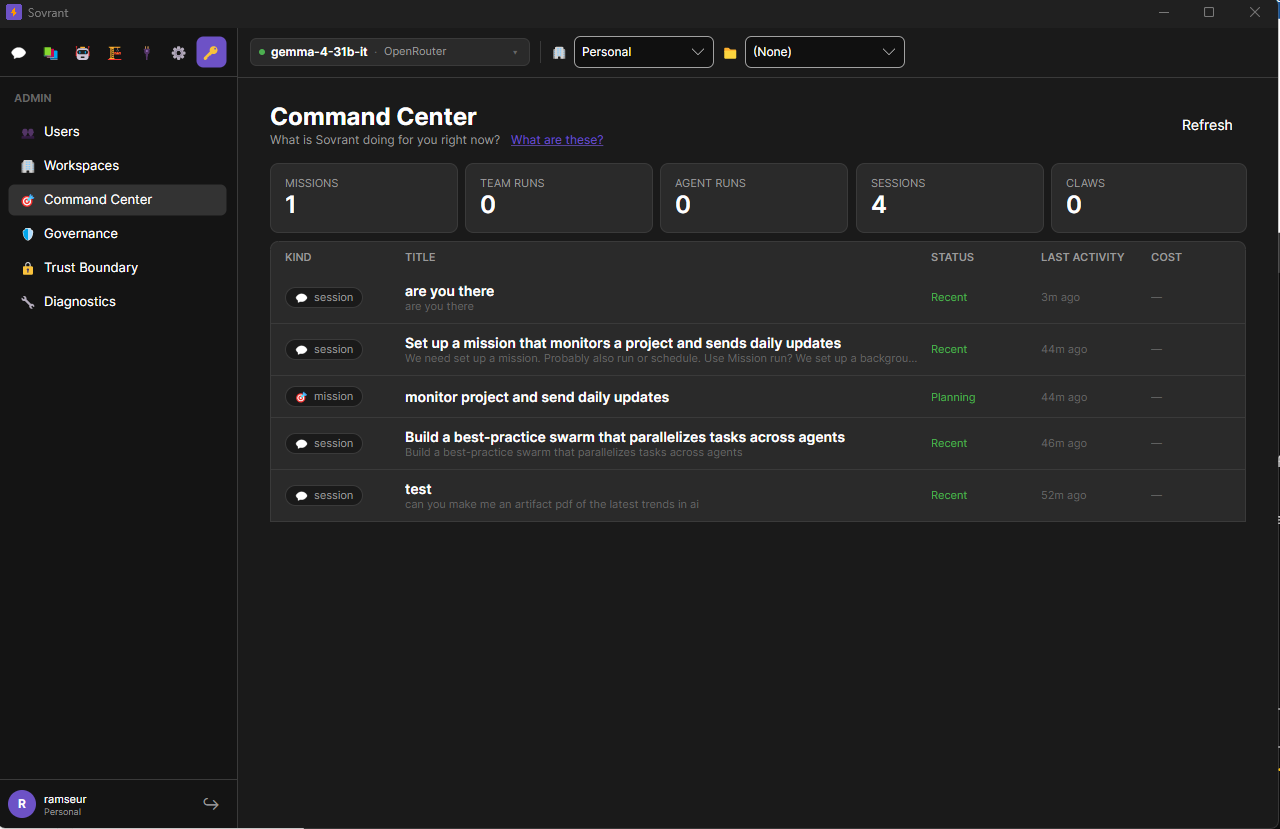
Task: Click session badge of the 'test' row
Action: pos(324,495)
